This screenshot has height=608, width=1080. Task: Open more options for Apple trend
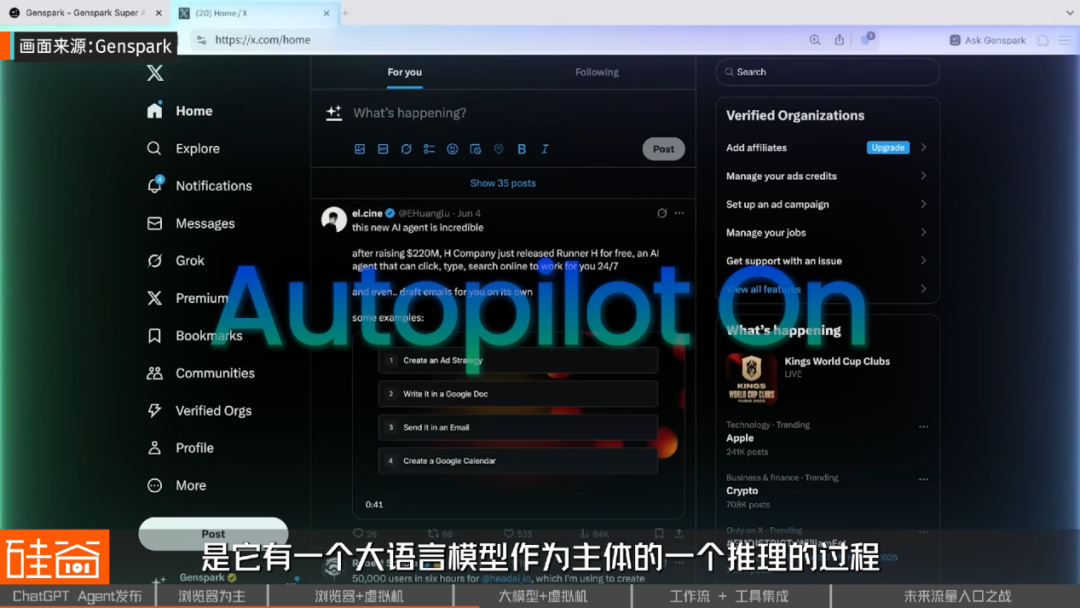coord(923,427)
